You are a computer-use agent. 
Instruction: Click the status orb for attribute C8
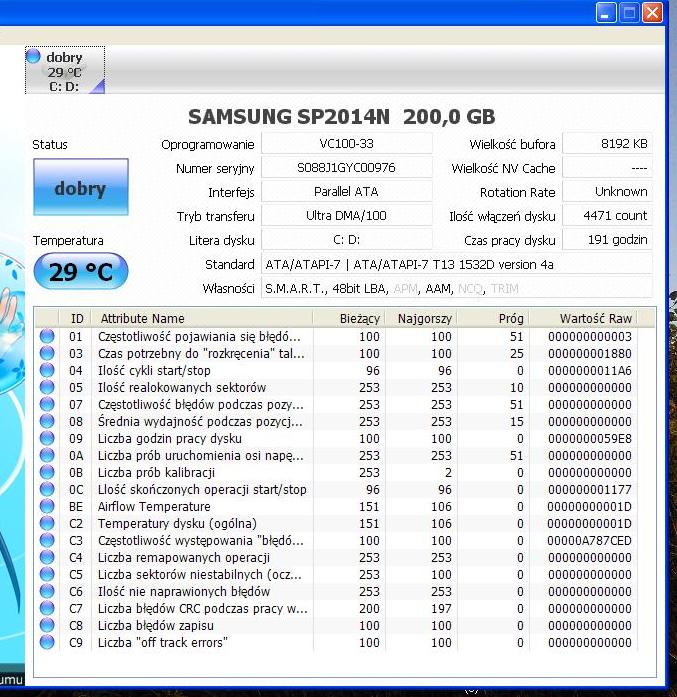tap(47, 625)
